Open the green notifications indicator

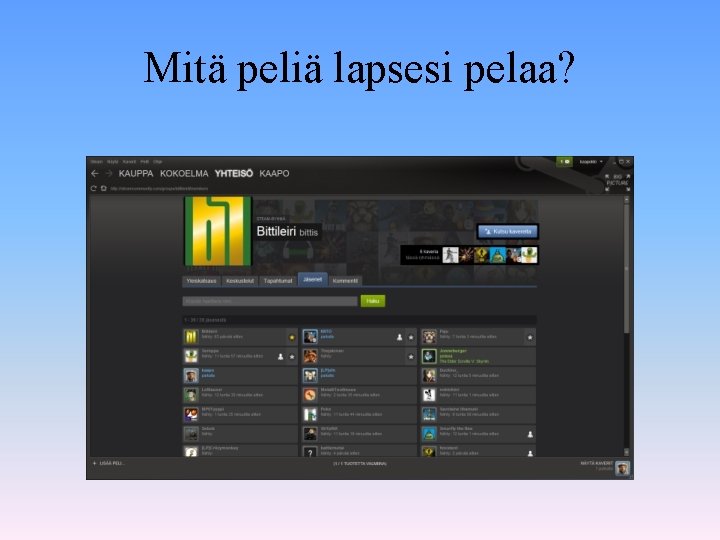click(x=564, y=162)
